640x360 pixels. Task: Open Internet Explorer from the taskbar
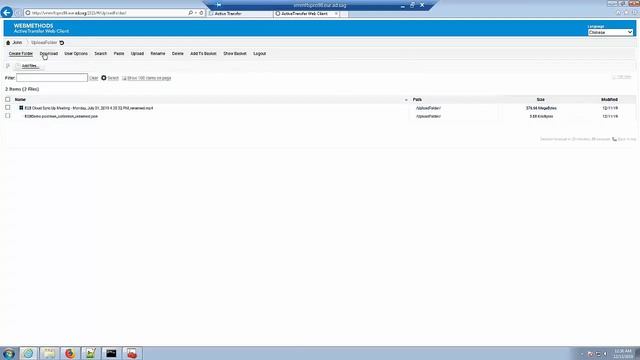[28, 353]
